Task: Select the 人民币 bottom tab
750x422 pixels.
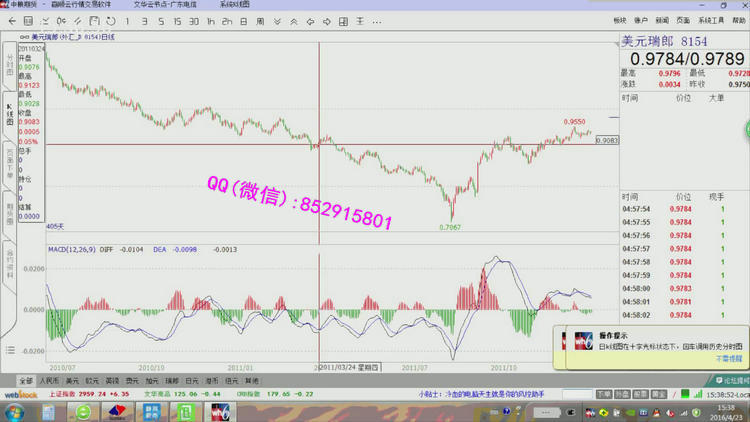Action: coord(49,381)
